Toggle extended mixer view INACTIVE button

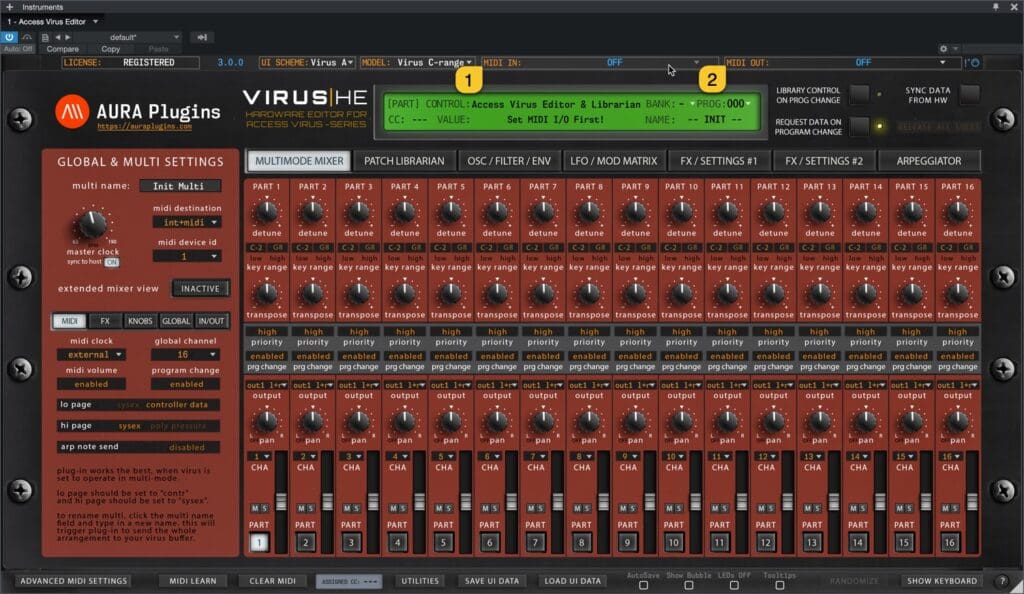tap(200, 289)
